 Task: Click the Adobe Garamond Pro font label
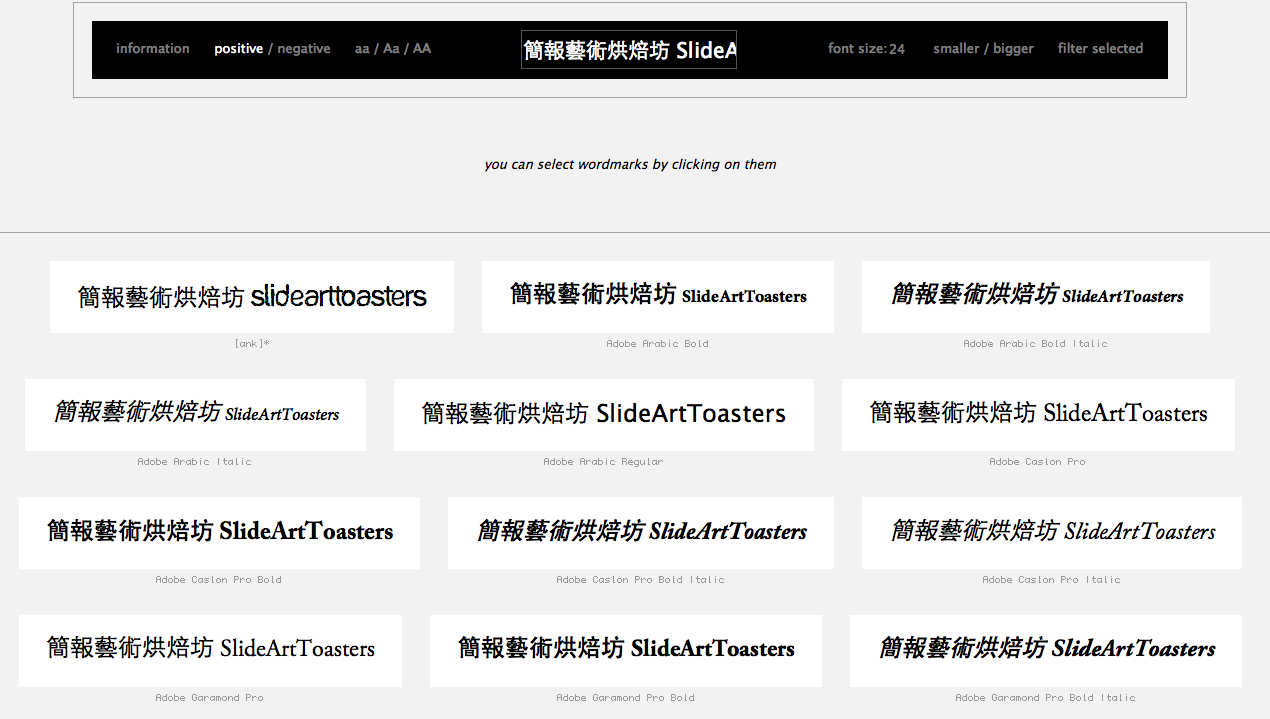[x=210, y=698]
